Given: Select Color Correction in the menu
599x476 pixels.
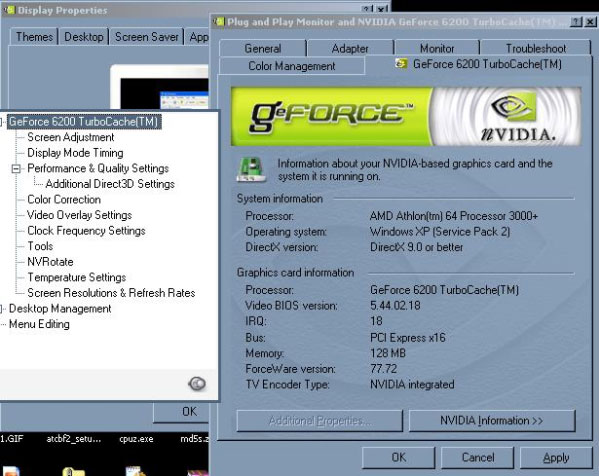Looking at the screenshot, I should pos(64,199).
